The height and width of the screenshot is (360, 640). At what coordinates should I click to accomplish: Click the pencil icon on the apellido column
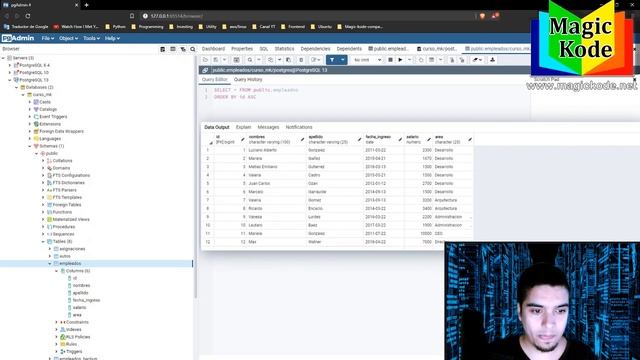click(x=360, y=140)
